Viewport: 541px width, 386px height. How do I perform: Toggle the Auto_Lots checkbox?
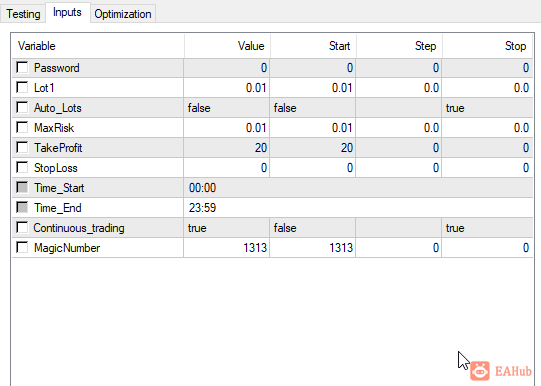(x=22, y=108)
